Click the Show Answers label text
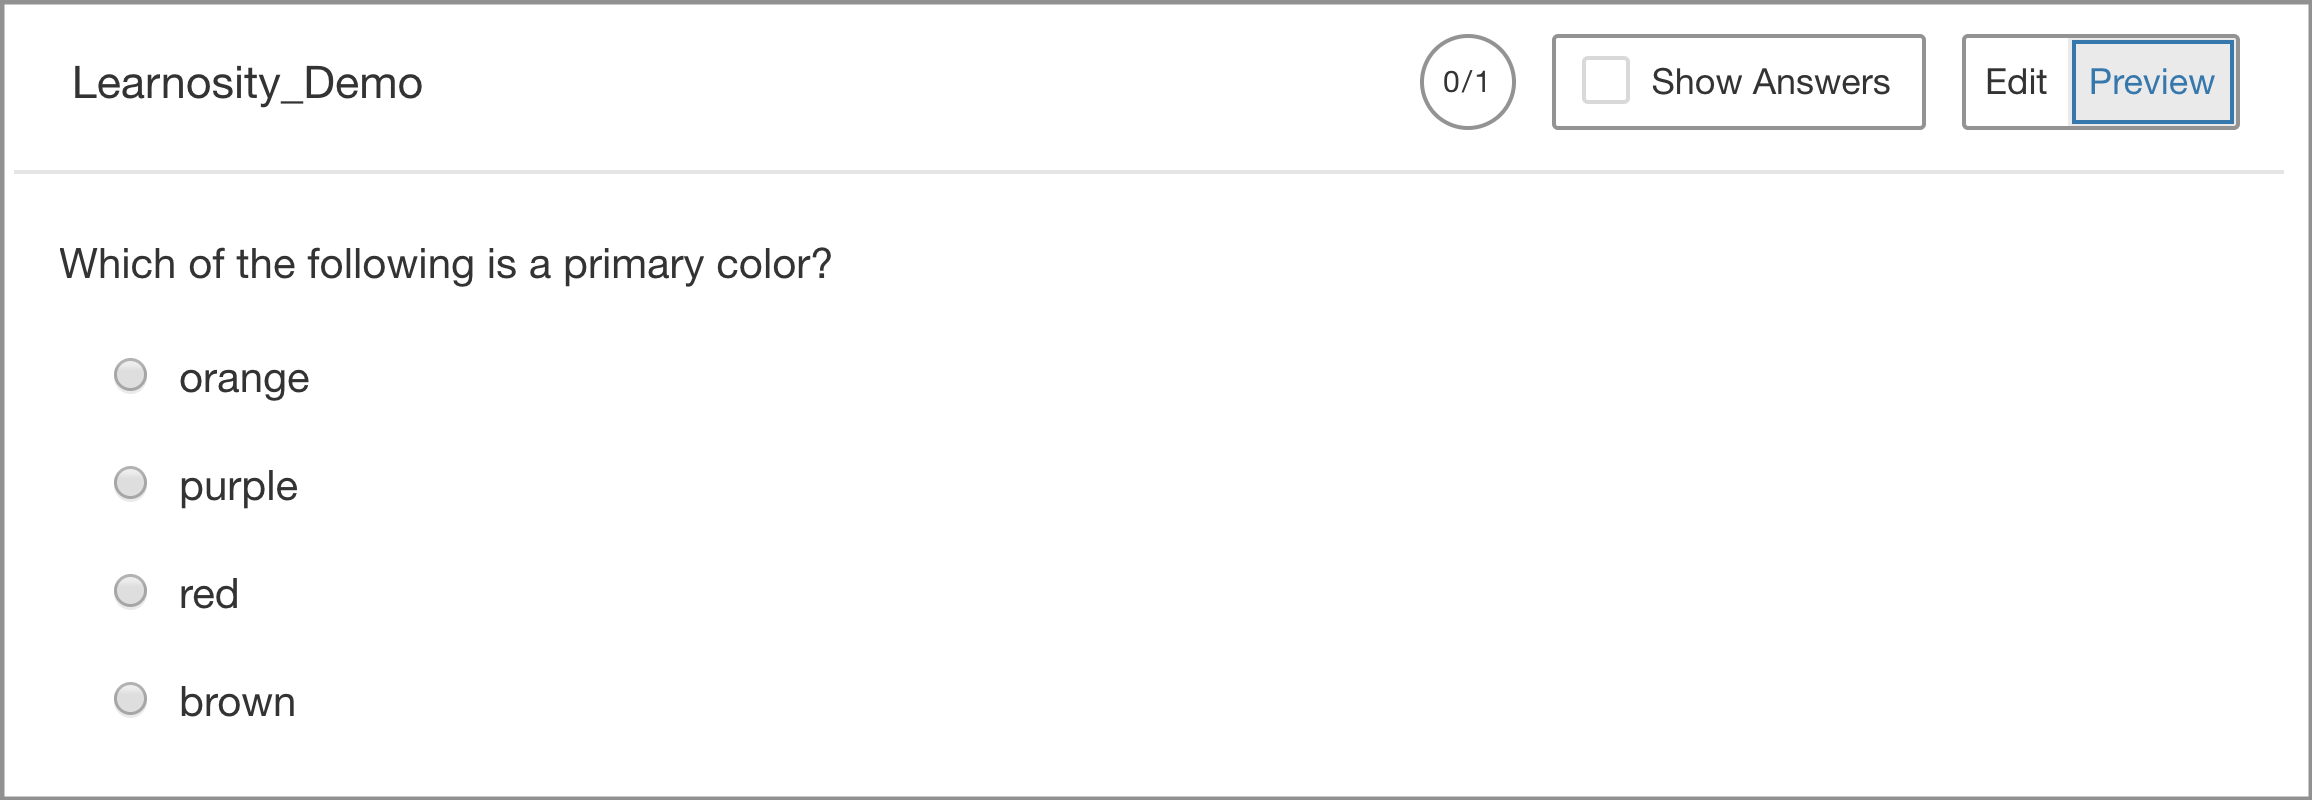Viewport: 2312px width, 800px height. coord(1770,82)
